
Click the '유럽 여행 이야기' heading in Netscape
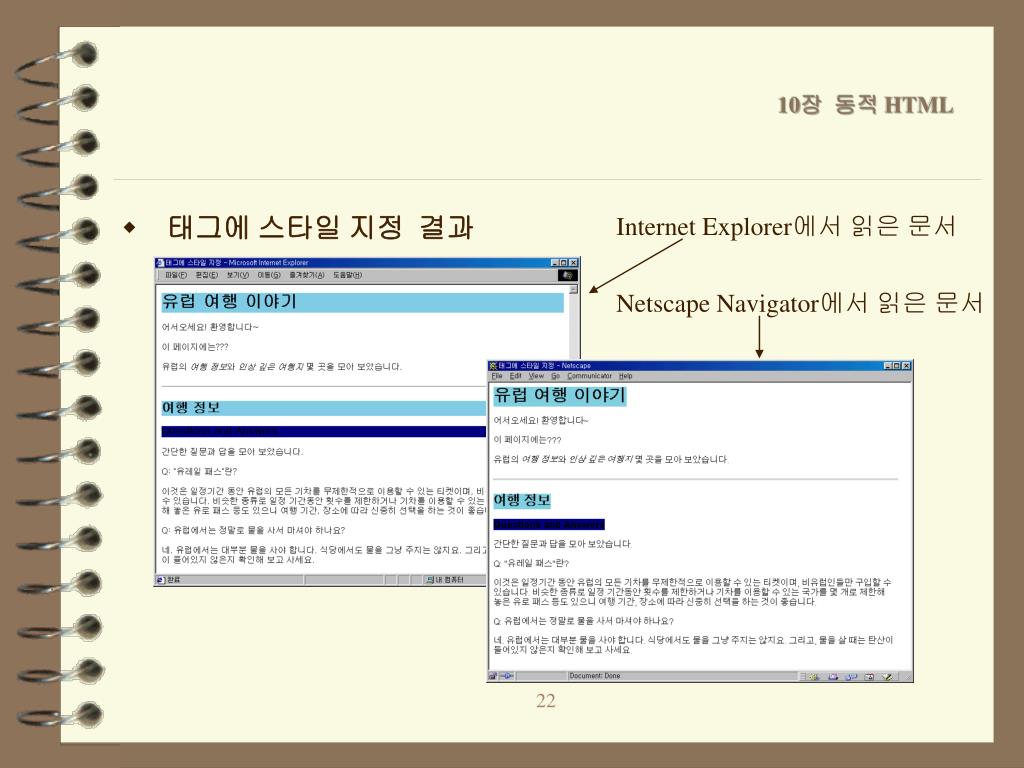coord(560,395)
